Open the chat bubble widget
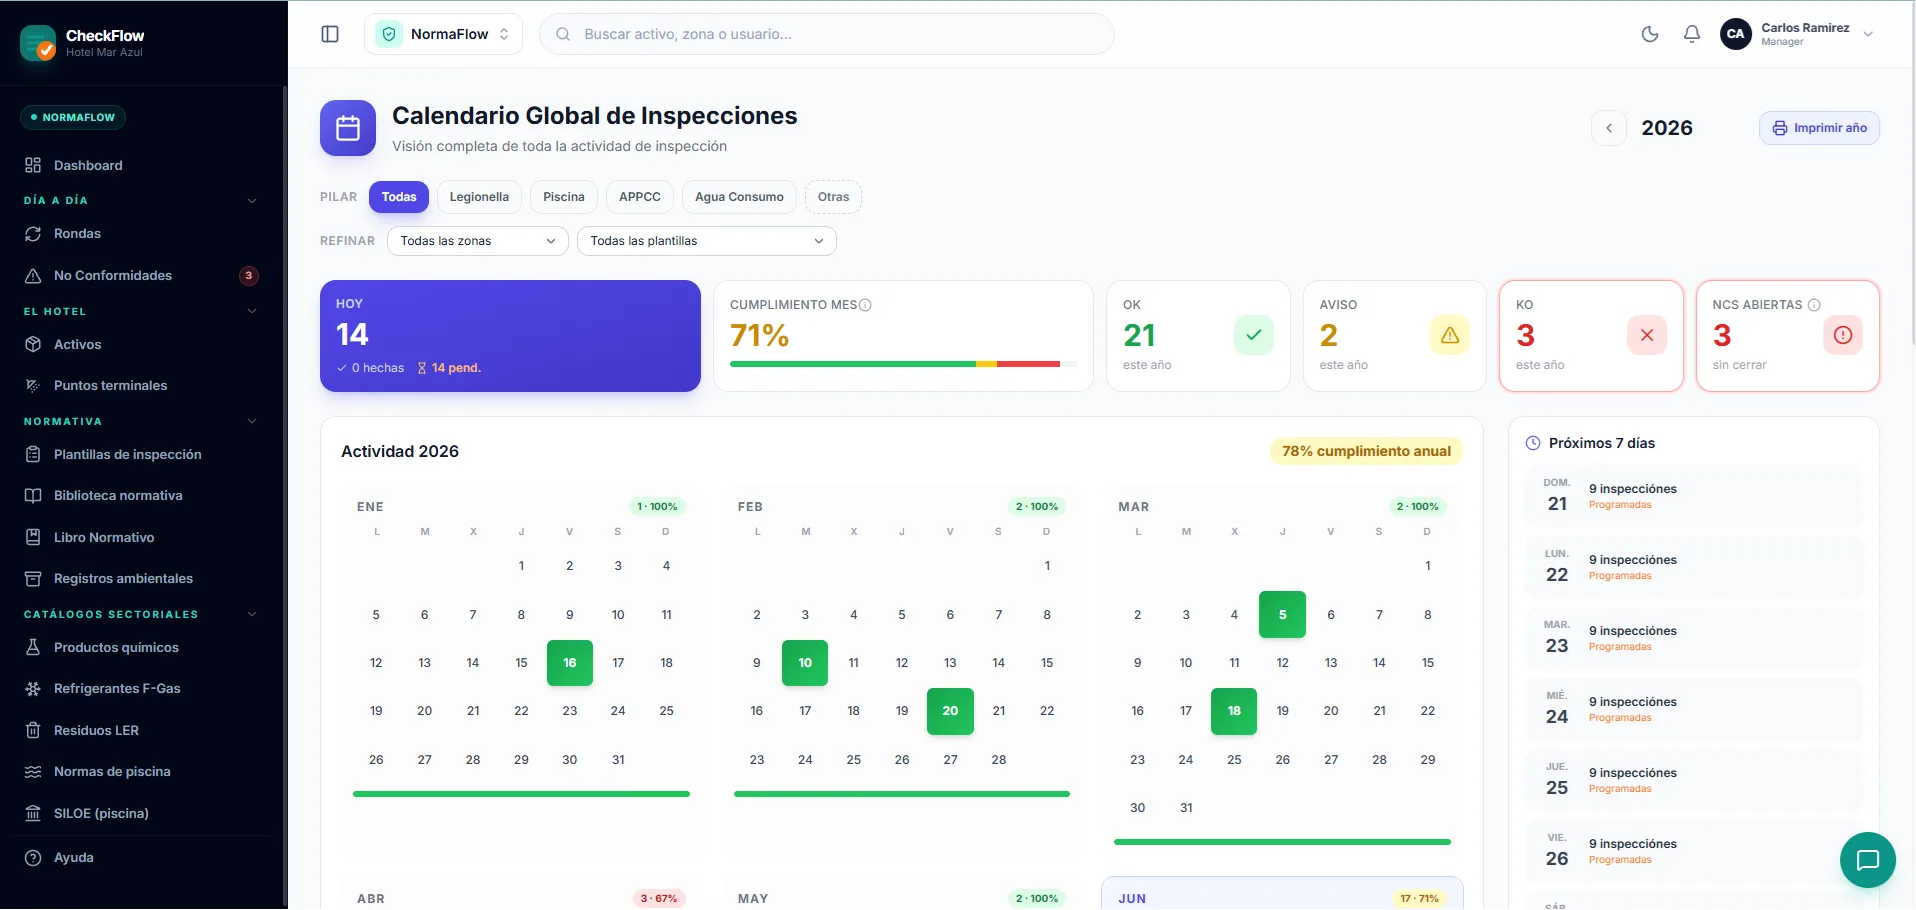Viewport: 1916px width, 910px height. tap(1867, 860)
